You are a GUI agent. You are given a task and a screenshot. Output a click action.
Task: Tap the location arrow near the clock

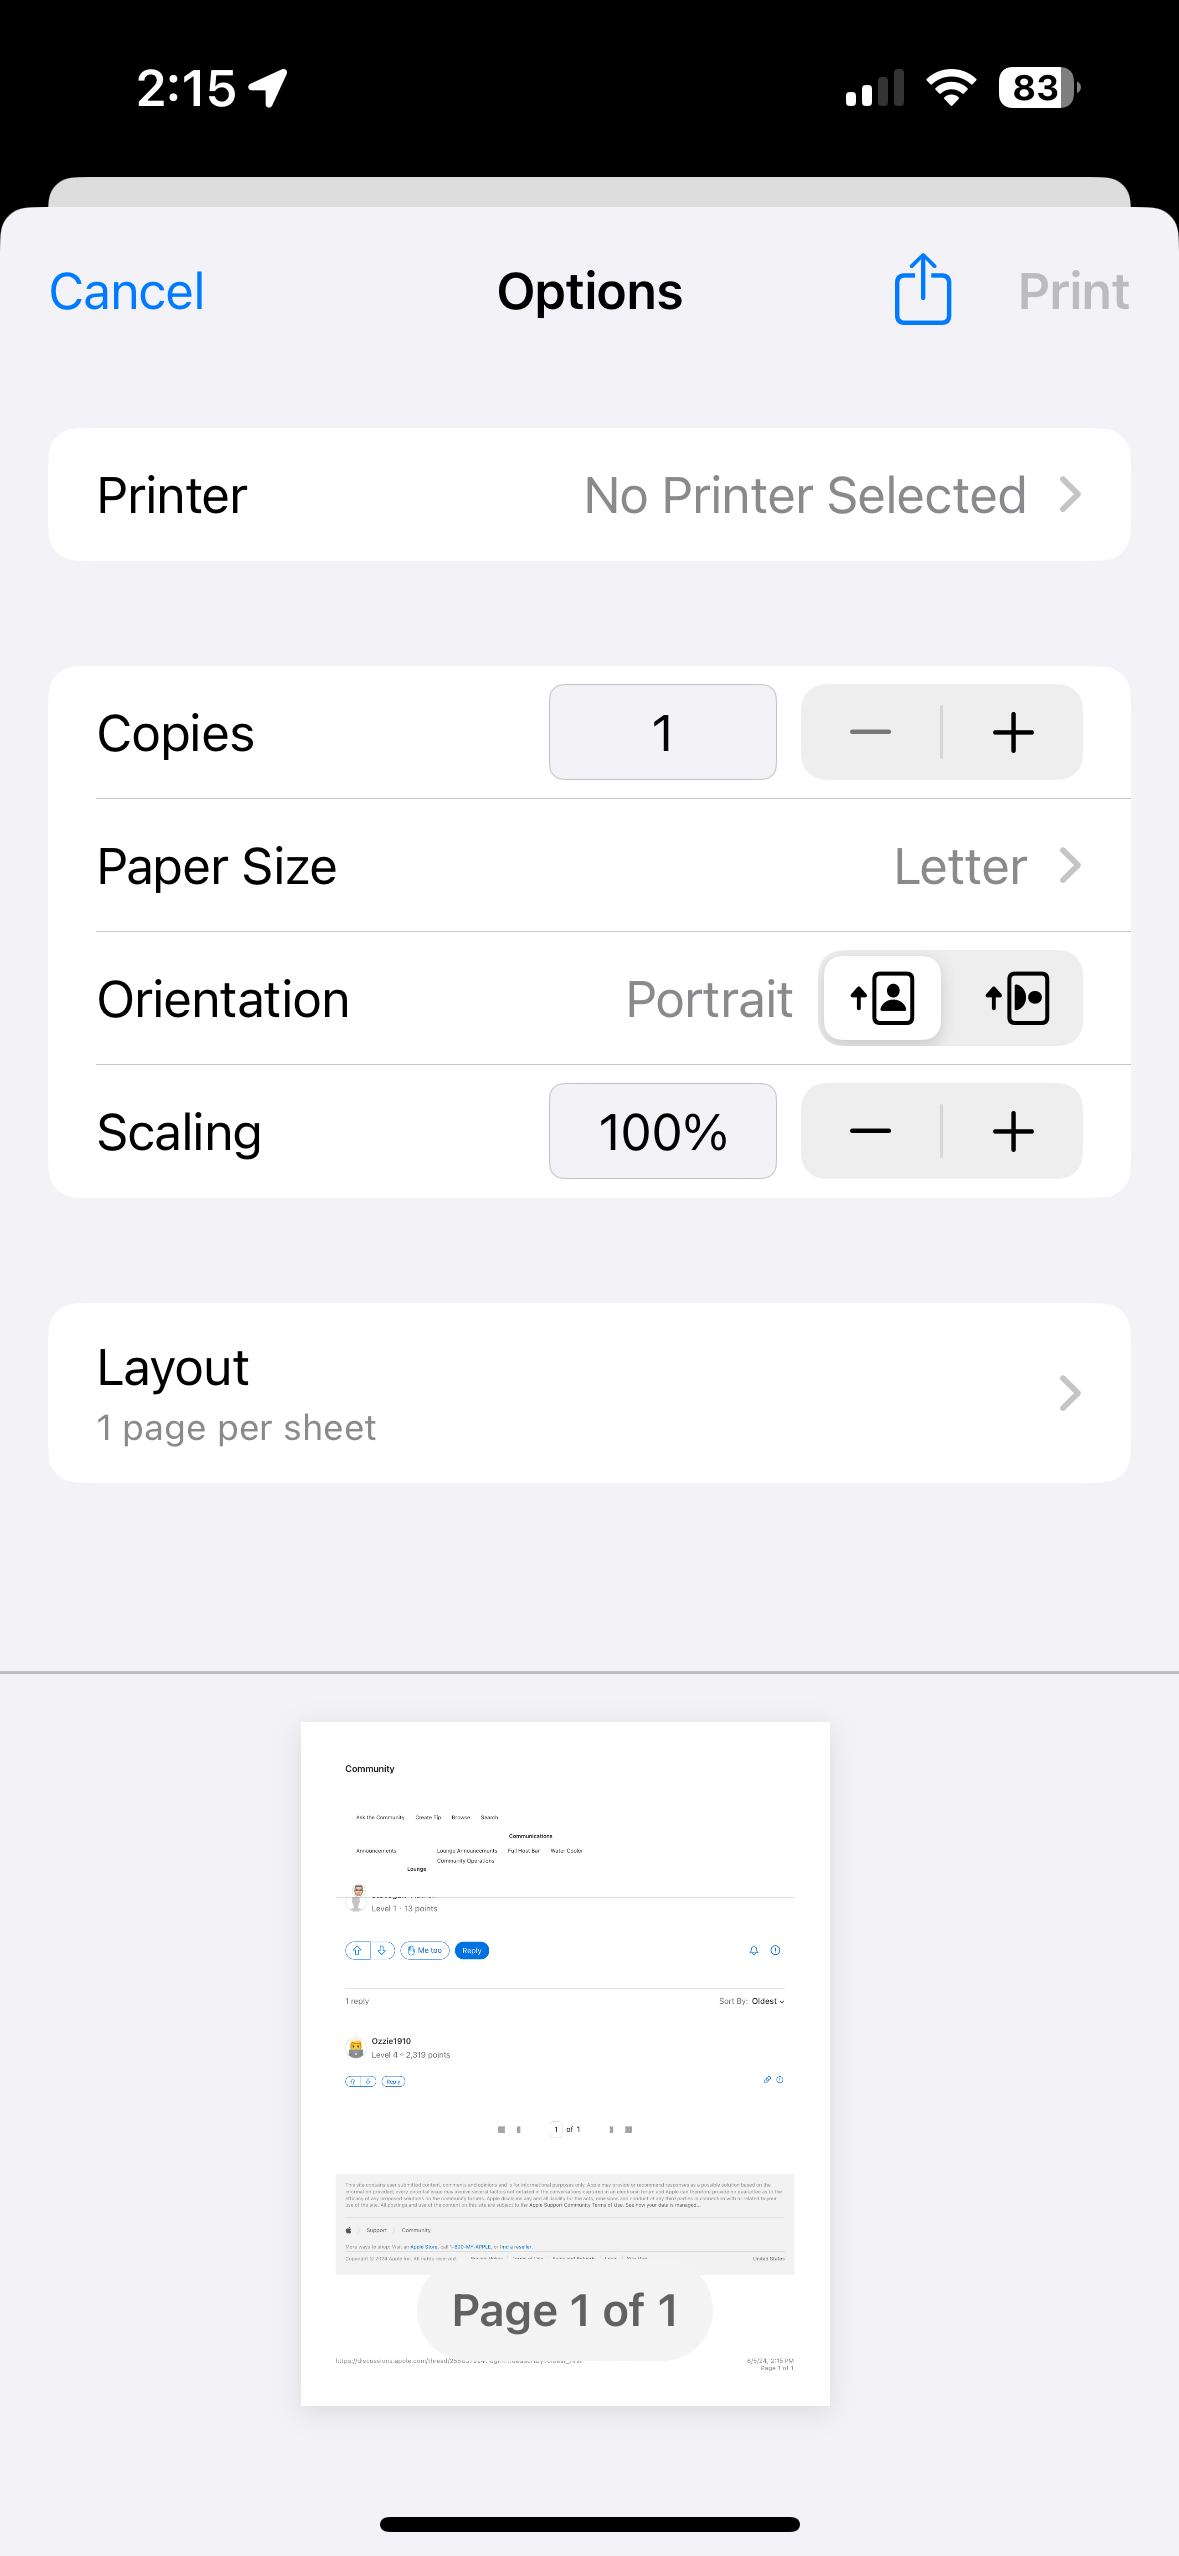(269, 88)
